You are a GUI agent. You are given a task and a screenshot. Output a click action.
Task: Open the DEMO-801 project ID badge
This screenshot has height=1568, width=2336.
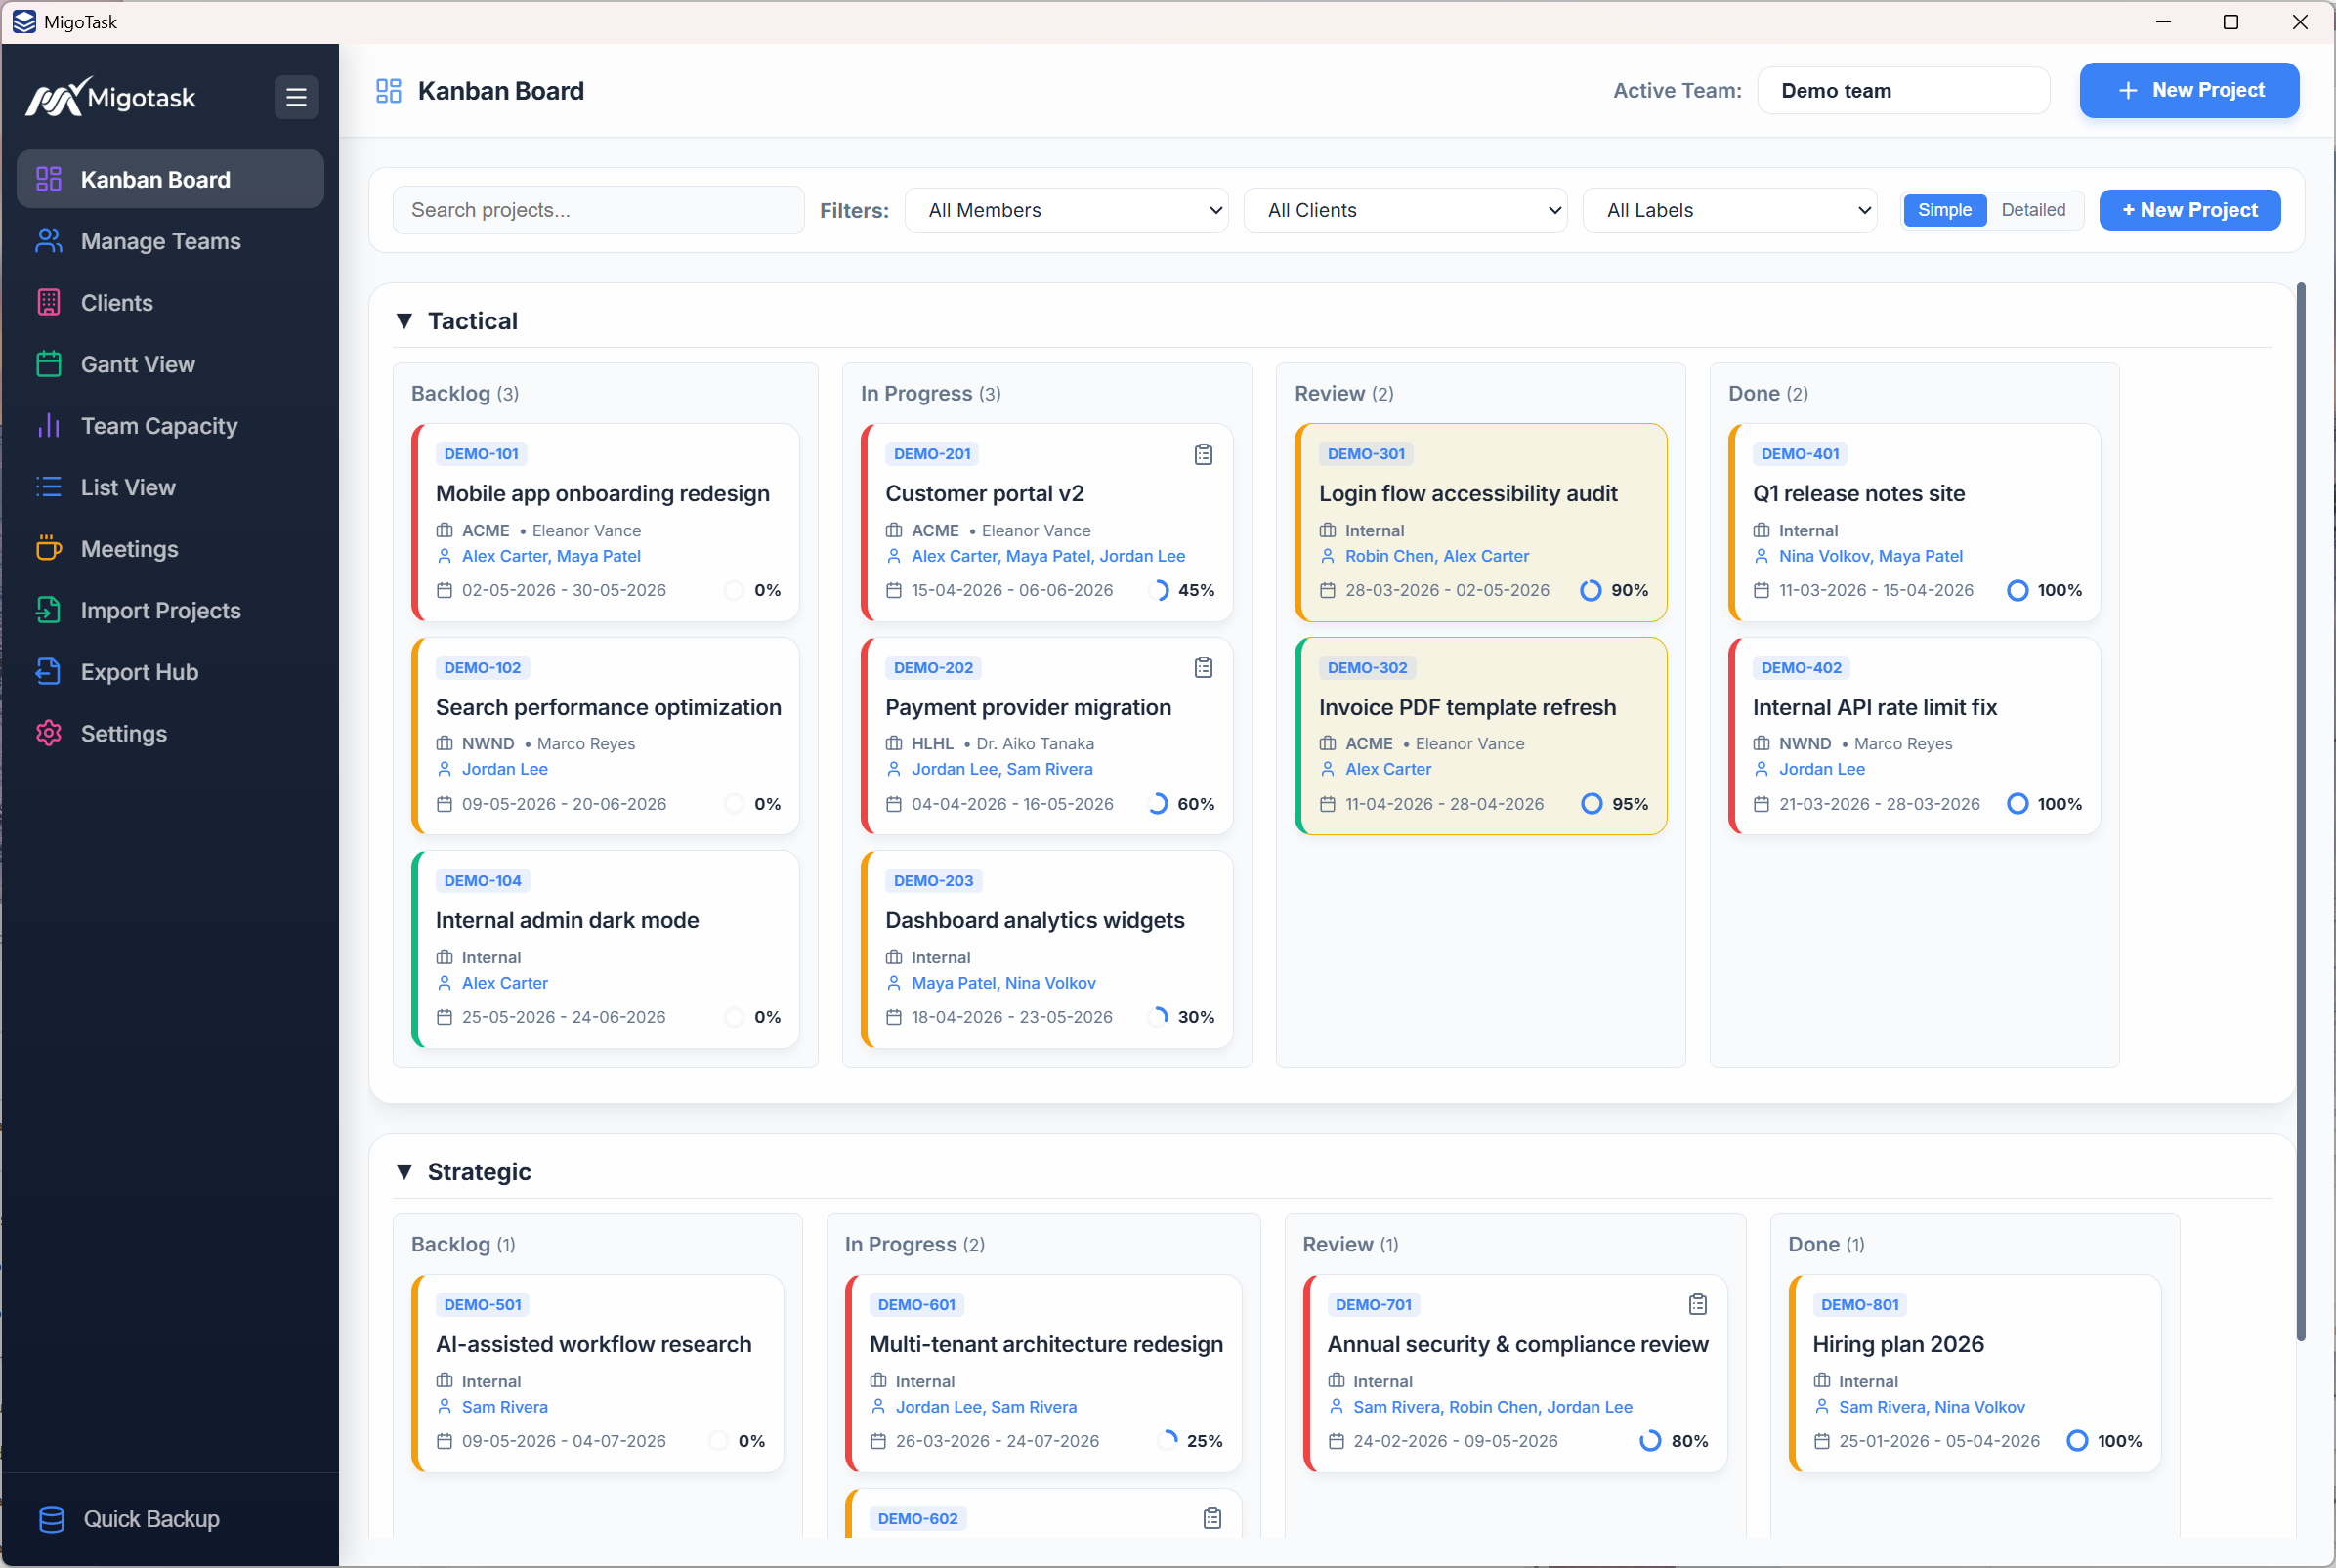tap(1859, 1304)
